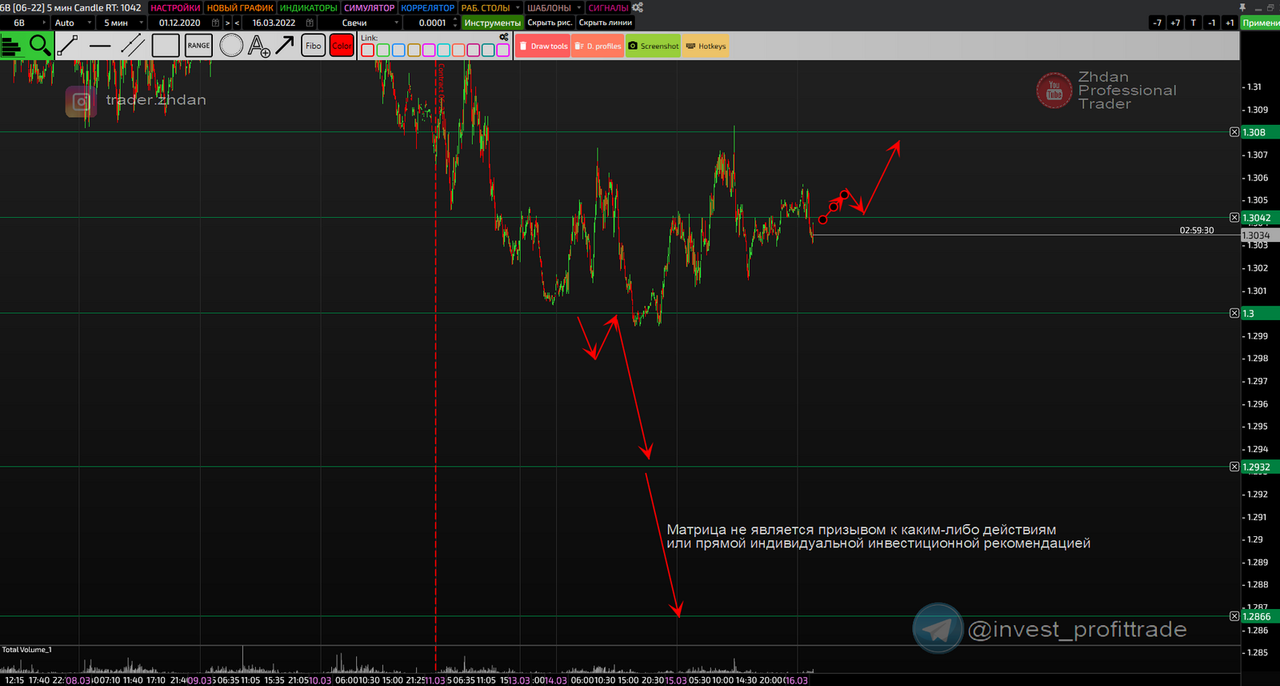This screenshot has height=686, width=1280.
Task: Open the СИГНАЛЫ menu
Action: pos(608,7)
